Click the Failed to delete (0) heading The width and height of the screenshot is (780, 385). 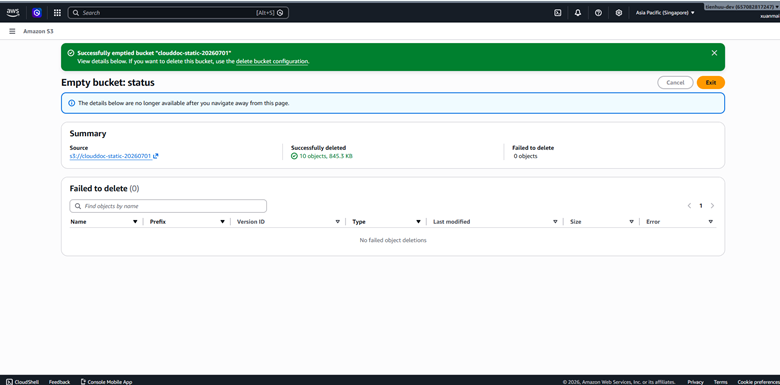click(x=104, y=189)
